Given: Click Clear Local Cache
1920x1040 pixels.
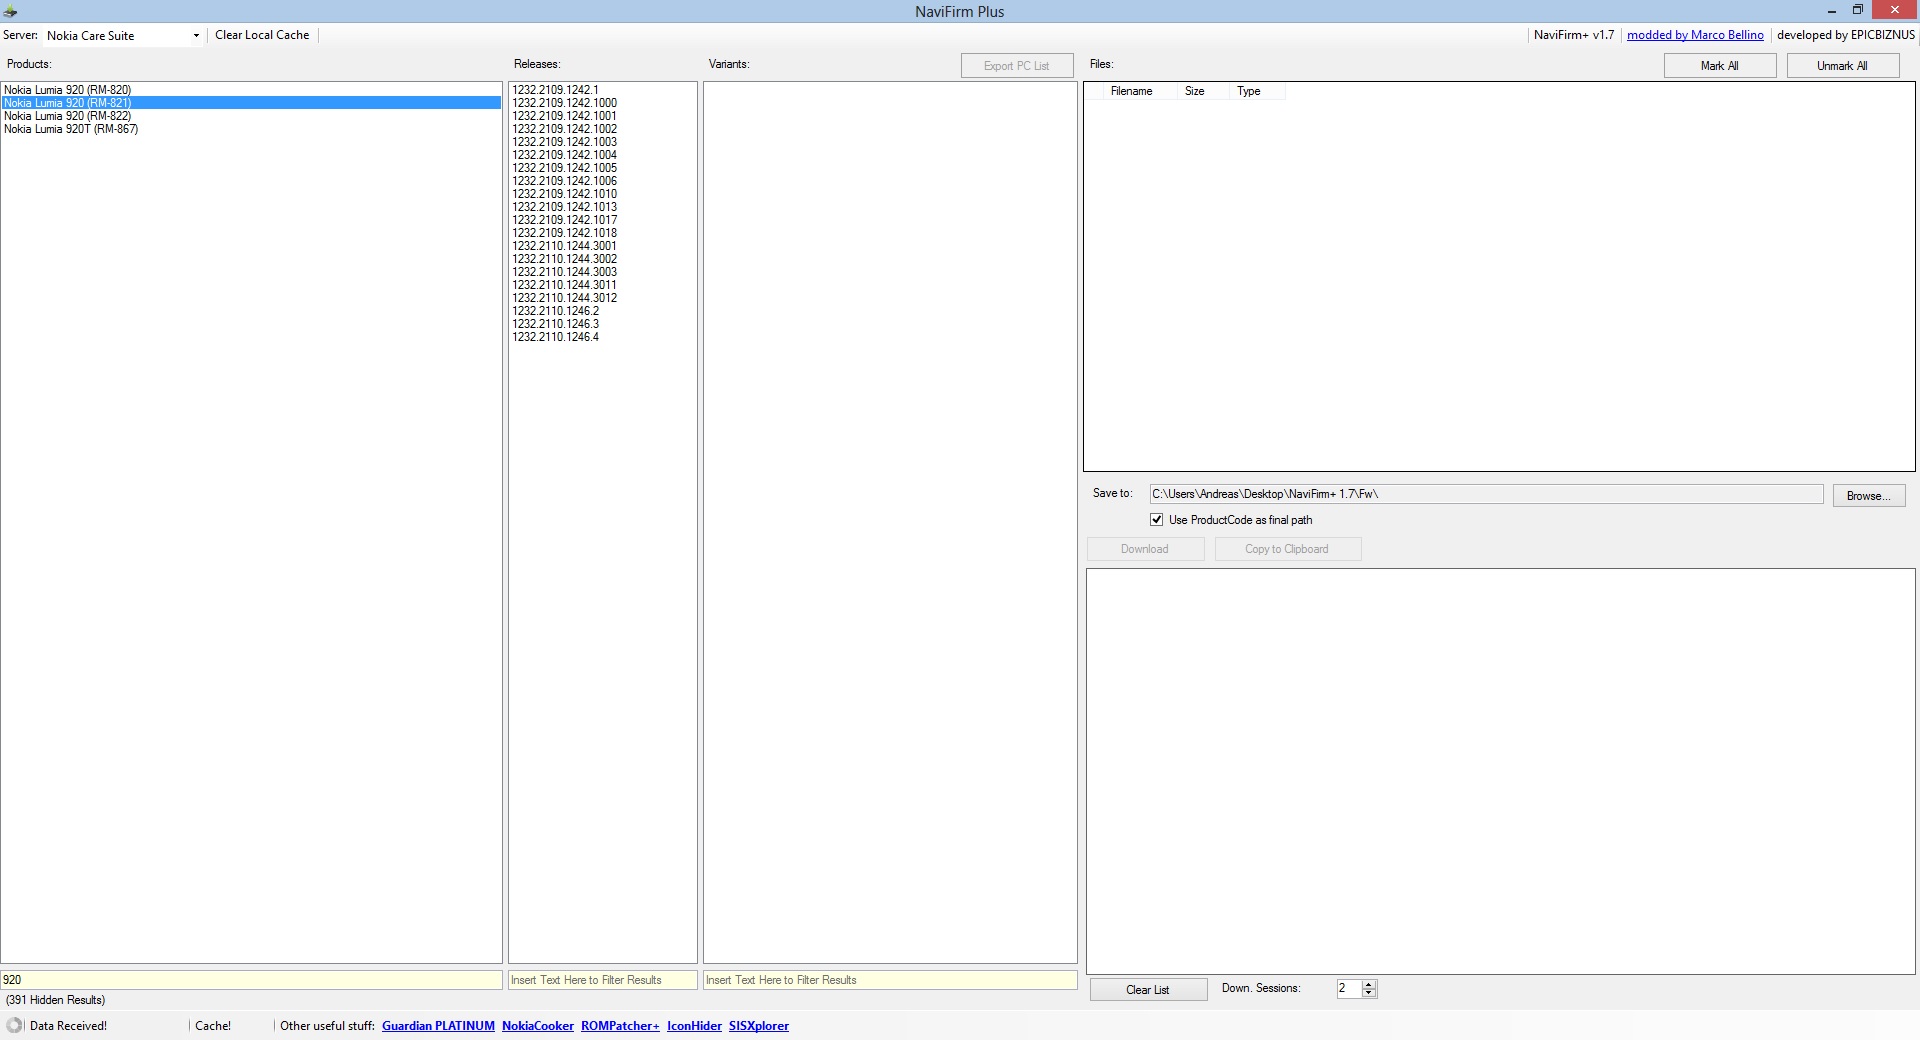Looking at the screenshot, I should pos(262,35).
